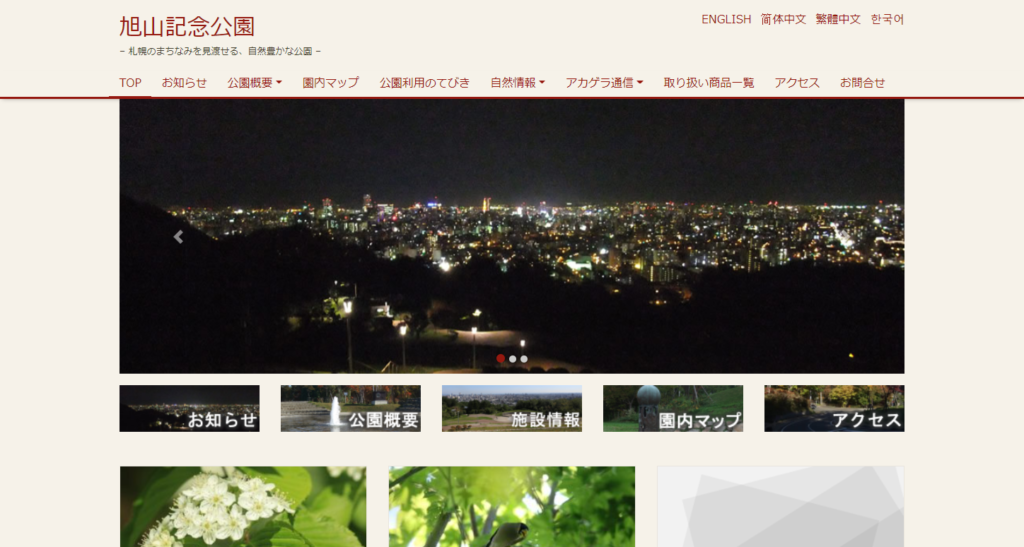This screenshot has width=1024, height=547.
Task: Open the 施設情報 thumbnail banner
Action: tap(512, 409)
